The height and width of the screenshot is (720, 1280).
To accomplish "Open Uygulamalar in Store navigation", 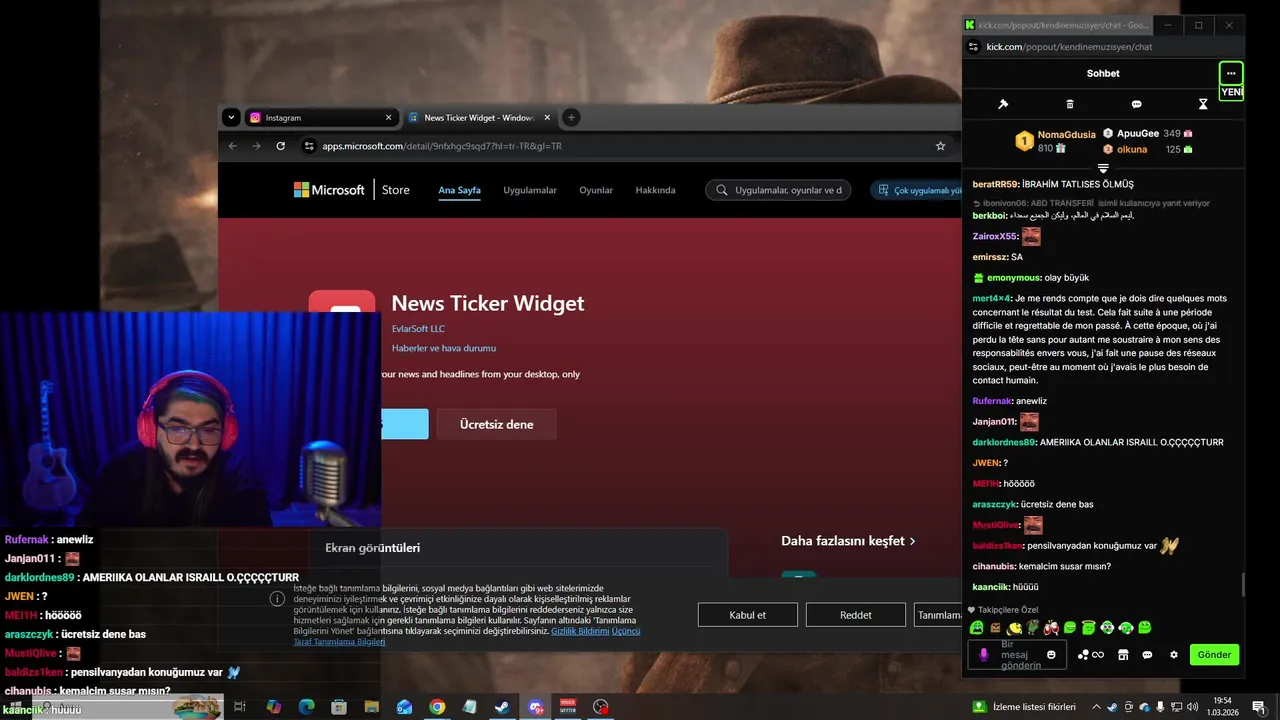I will click(530, 190).
